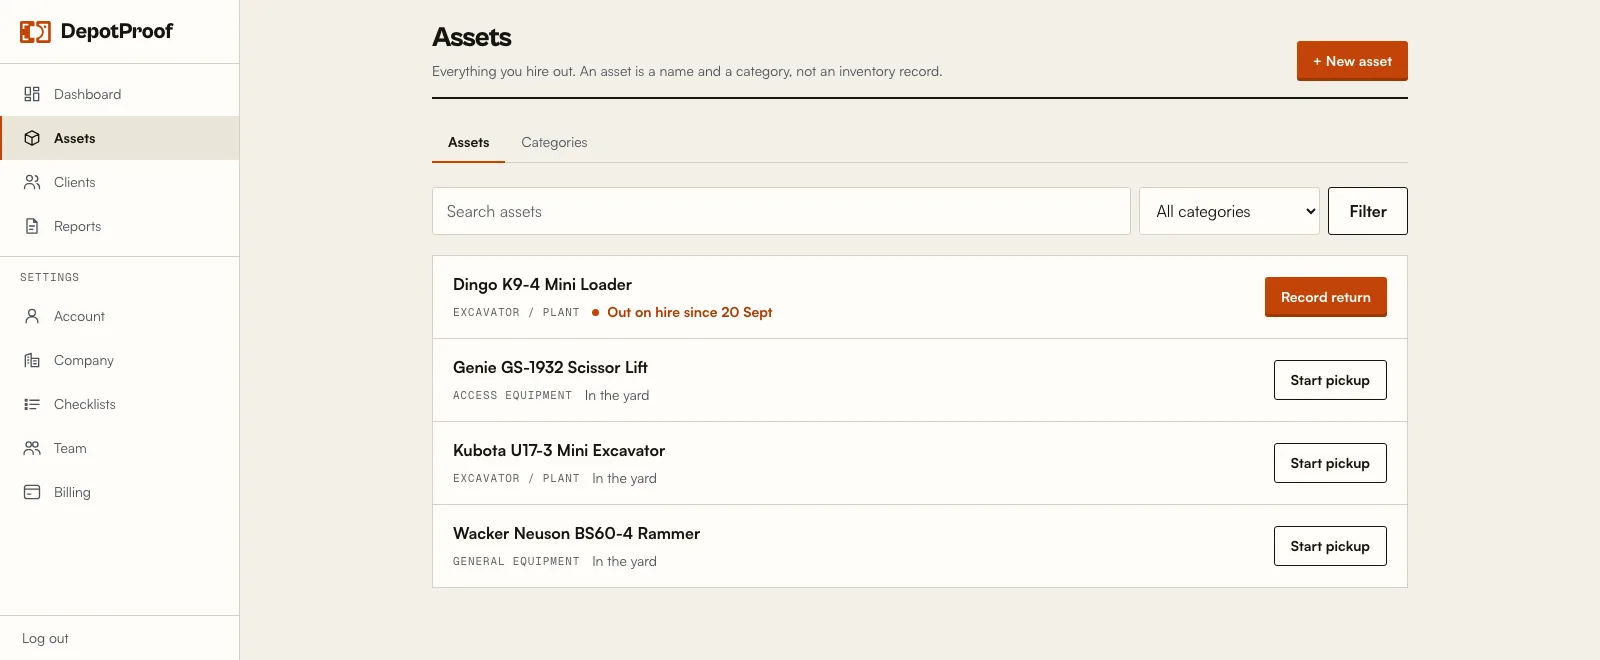The height and width of the screenshot is (660, 1600).
Task: Switch to the Categories tab
Action: (554, 142)
